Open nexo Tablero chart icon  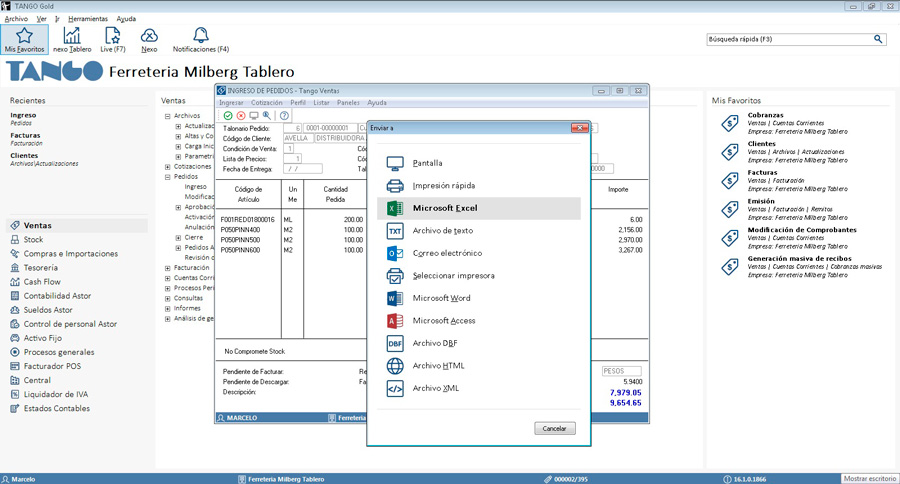tap(72, 40)
